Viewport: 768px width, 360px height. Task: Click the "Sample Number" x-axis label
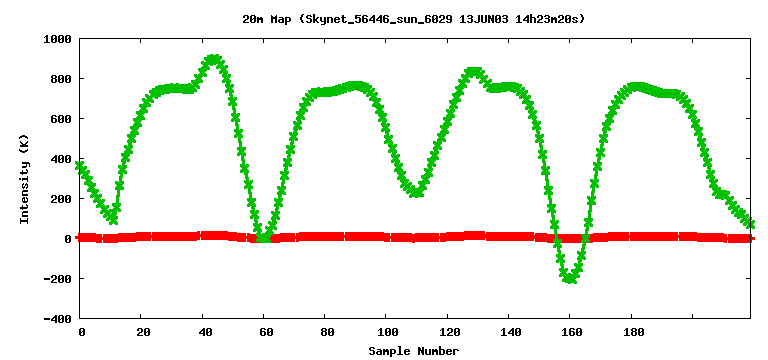[414, 351]
